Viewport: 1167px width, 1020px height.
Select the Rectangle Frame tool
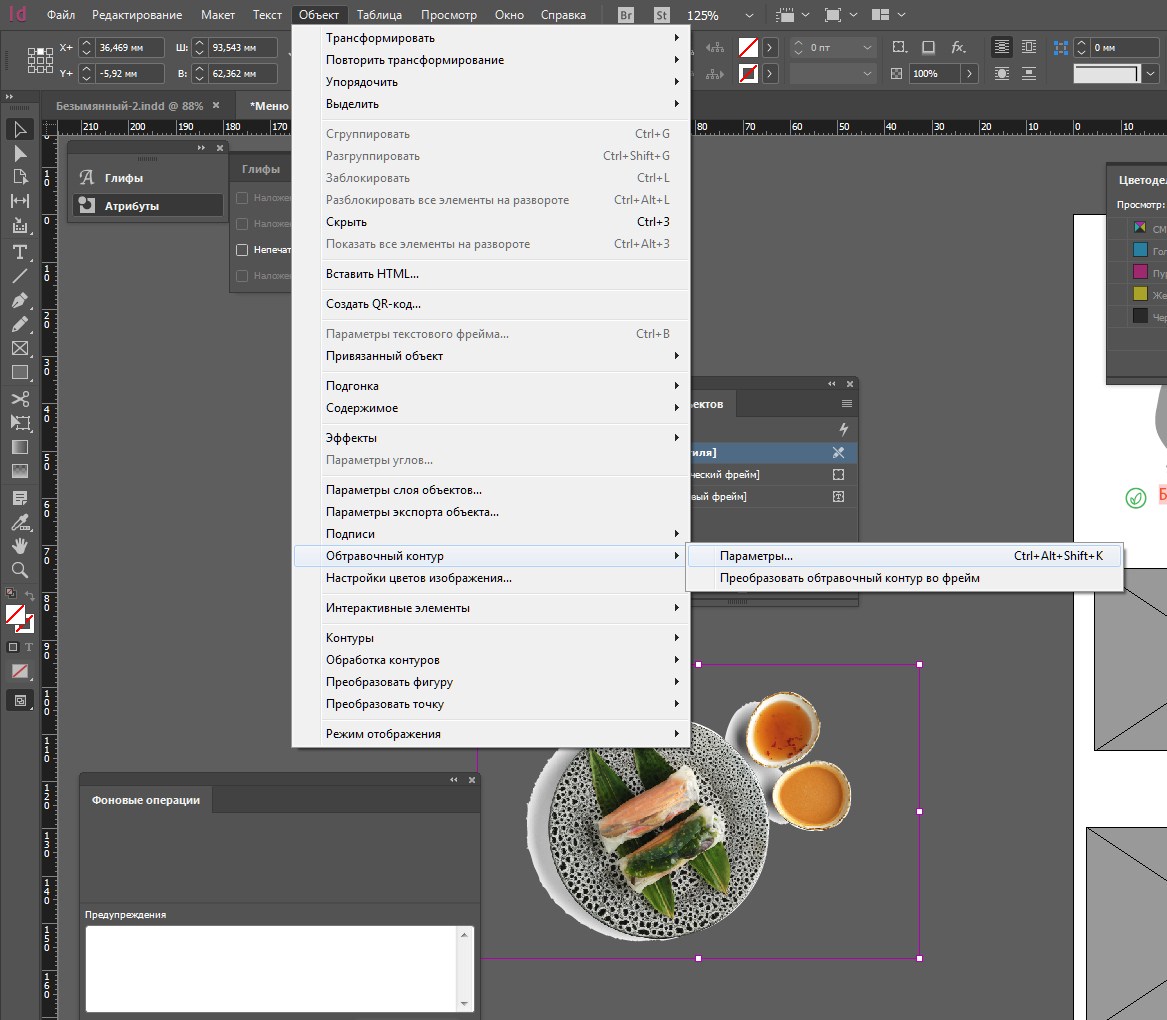tap(19, 348)
